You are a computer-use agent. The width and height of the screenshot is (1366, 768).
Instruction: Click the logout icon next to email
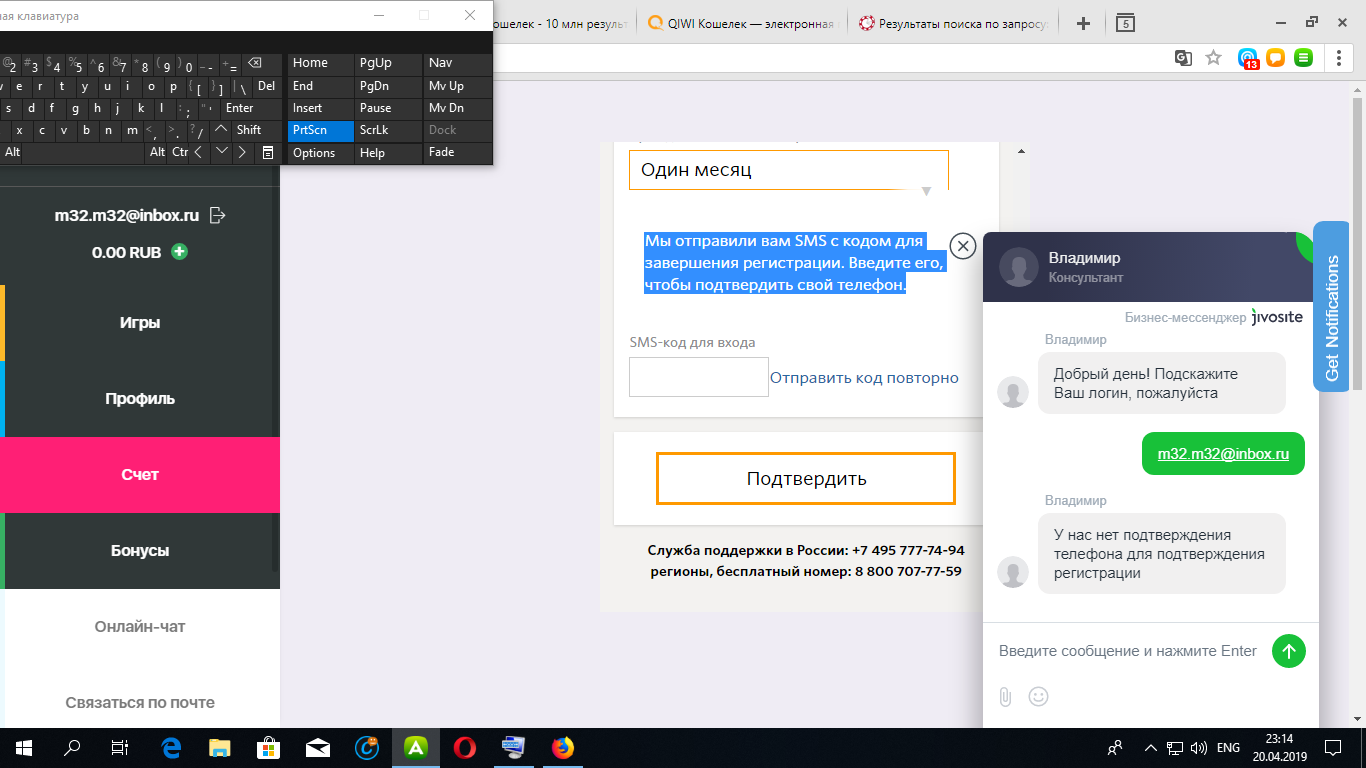point(219,215)
